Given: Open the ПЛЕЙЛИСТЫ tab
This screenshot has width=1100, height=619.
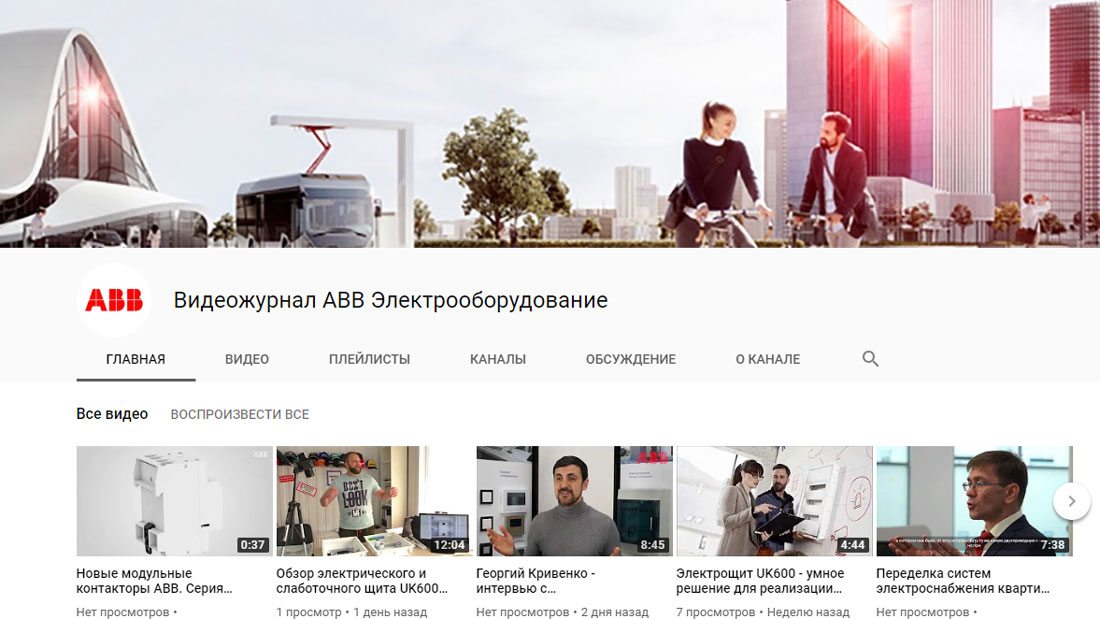Looking at the screenshot, I should click(x=370, y=359).
